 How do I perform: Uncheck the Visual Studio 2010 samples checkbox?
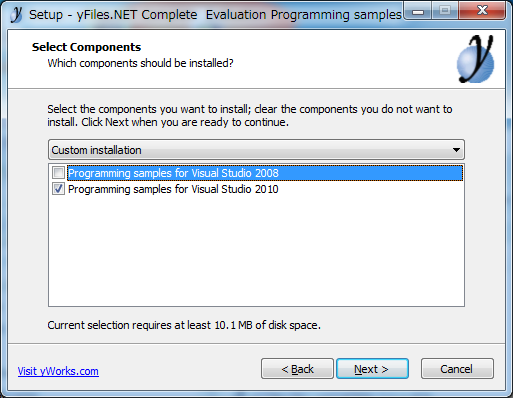[x=58, y=189]
